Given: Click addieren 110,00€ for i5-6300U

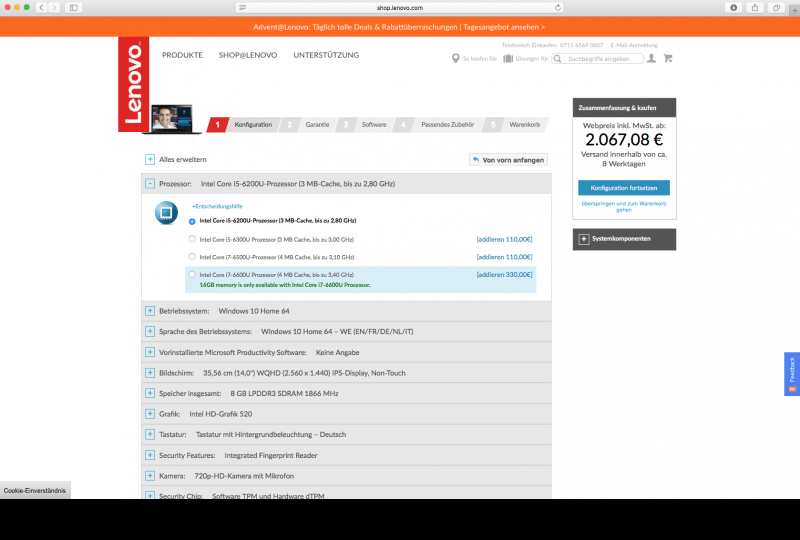Looking at the screenshot, I should coord(504,239).
